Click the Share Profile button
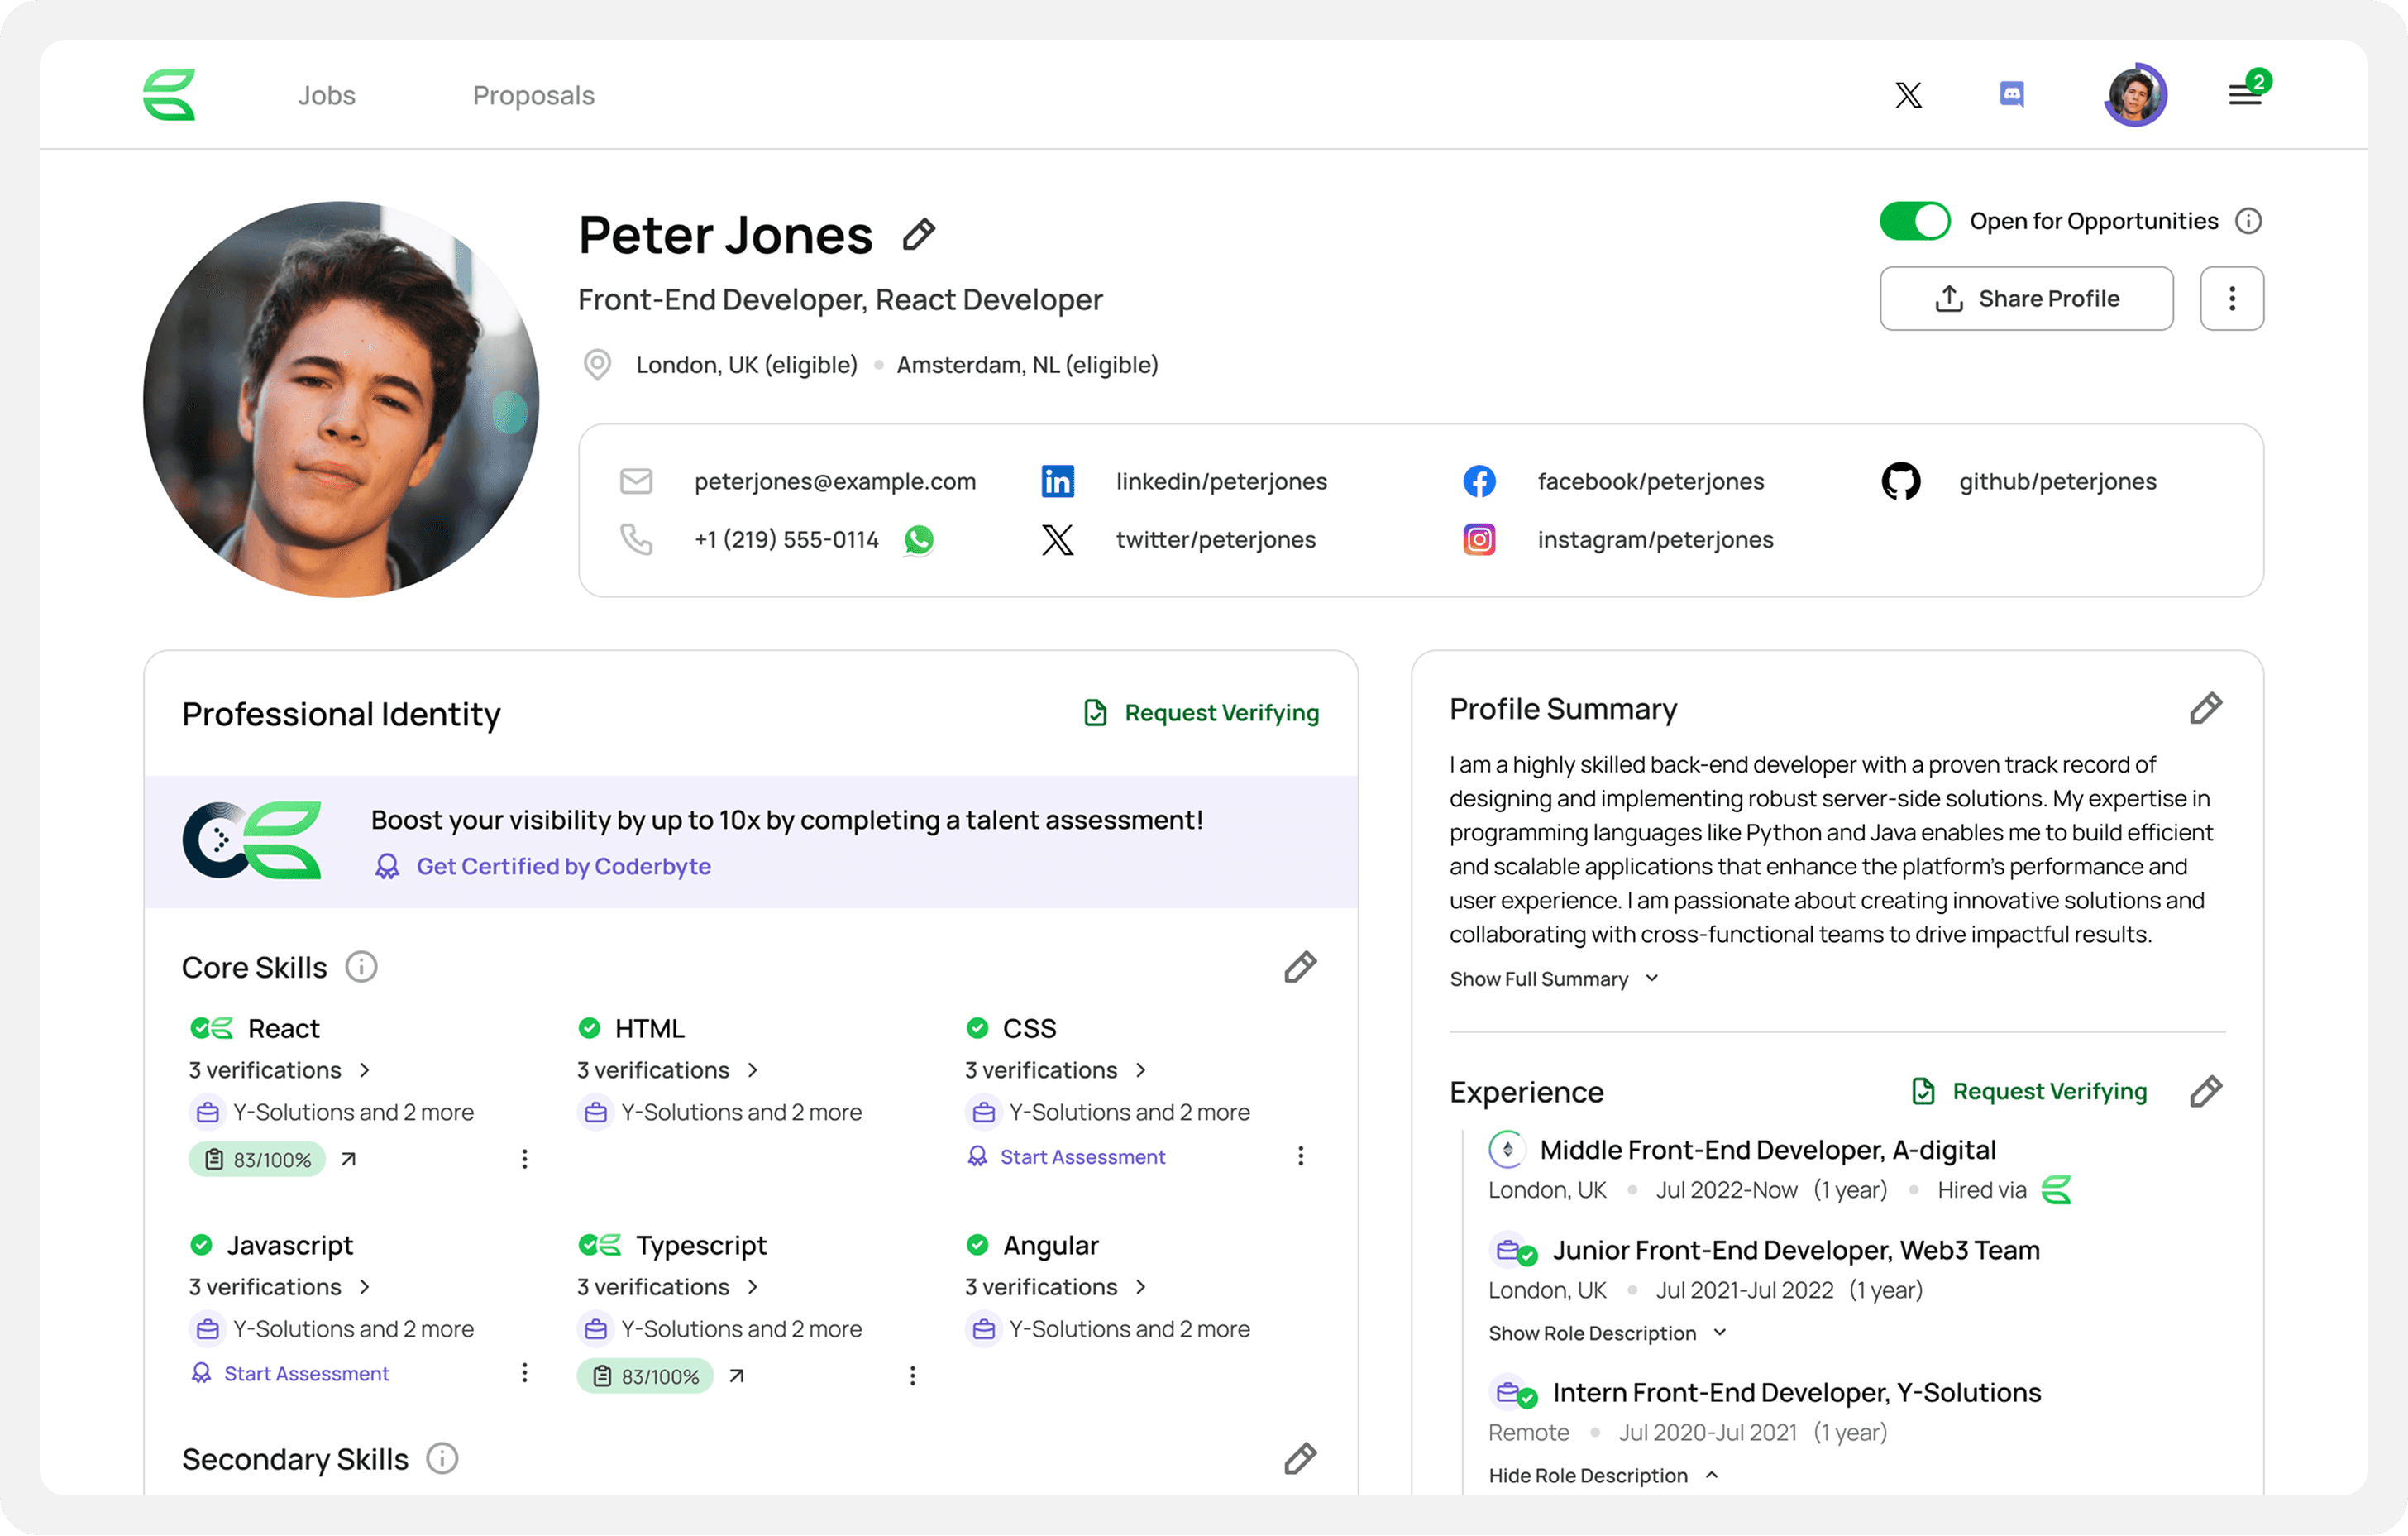Viewport: 2408px width, 1536px height. point(2026,298)
